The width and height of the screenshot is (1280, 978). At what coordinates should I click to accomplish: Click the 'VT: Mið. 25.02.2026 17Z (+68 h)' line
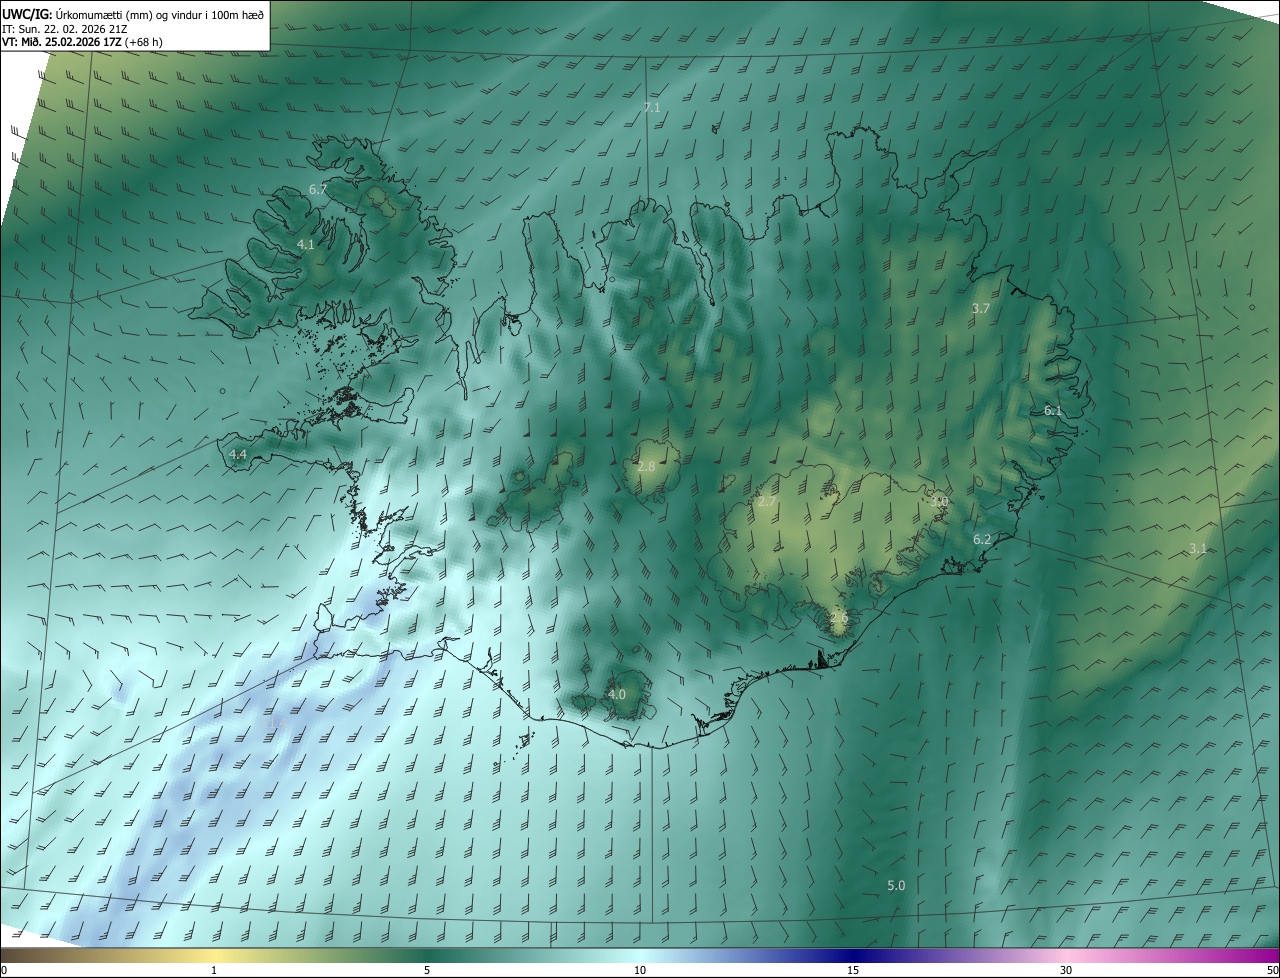82,42
